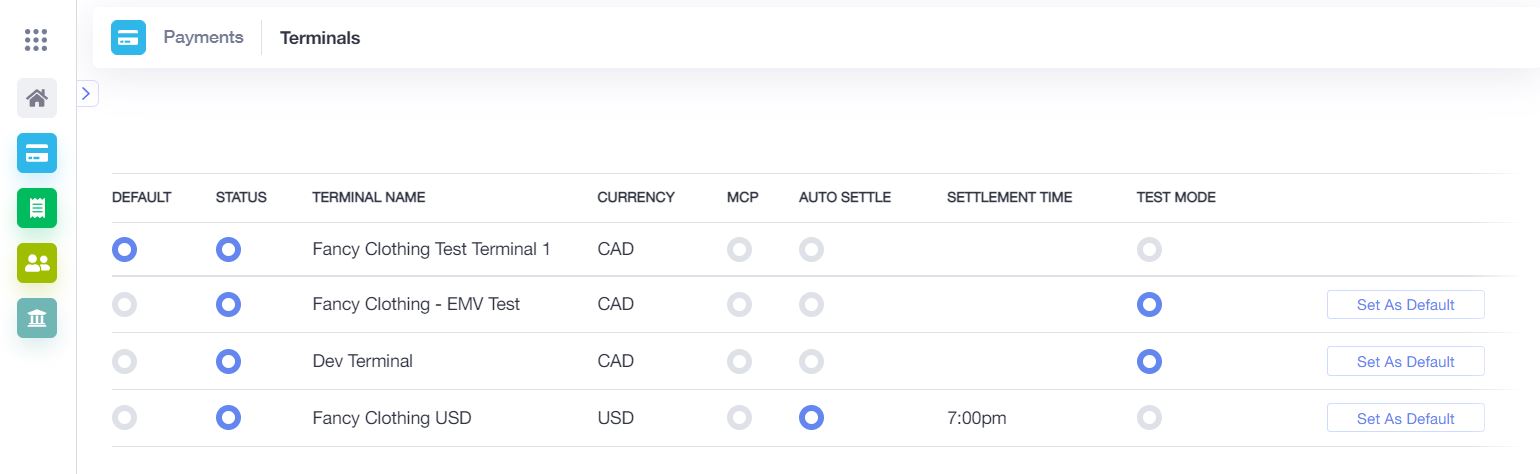Expand the sidebar with the chevron arrow

click(x=87, y=94)
